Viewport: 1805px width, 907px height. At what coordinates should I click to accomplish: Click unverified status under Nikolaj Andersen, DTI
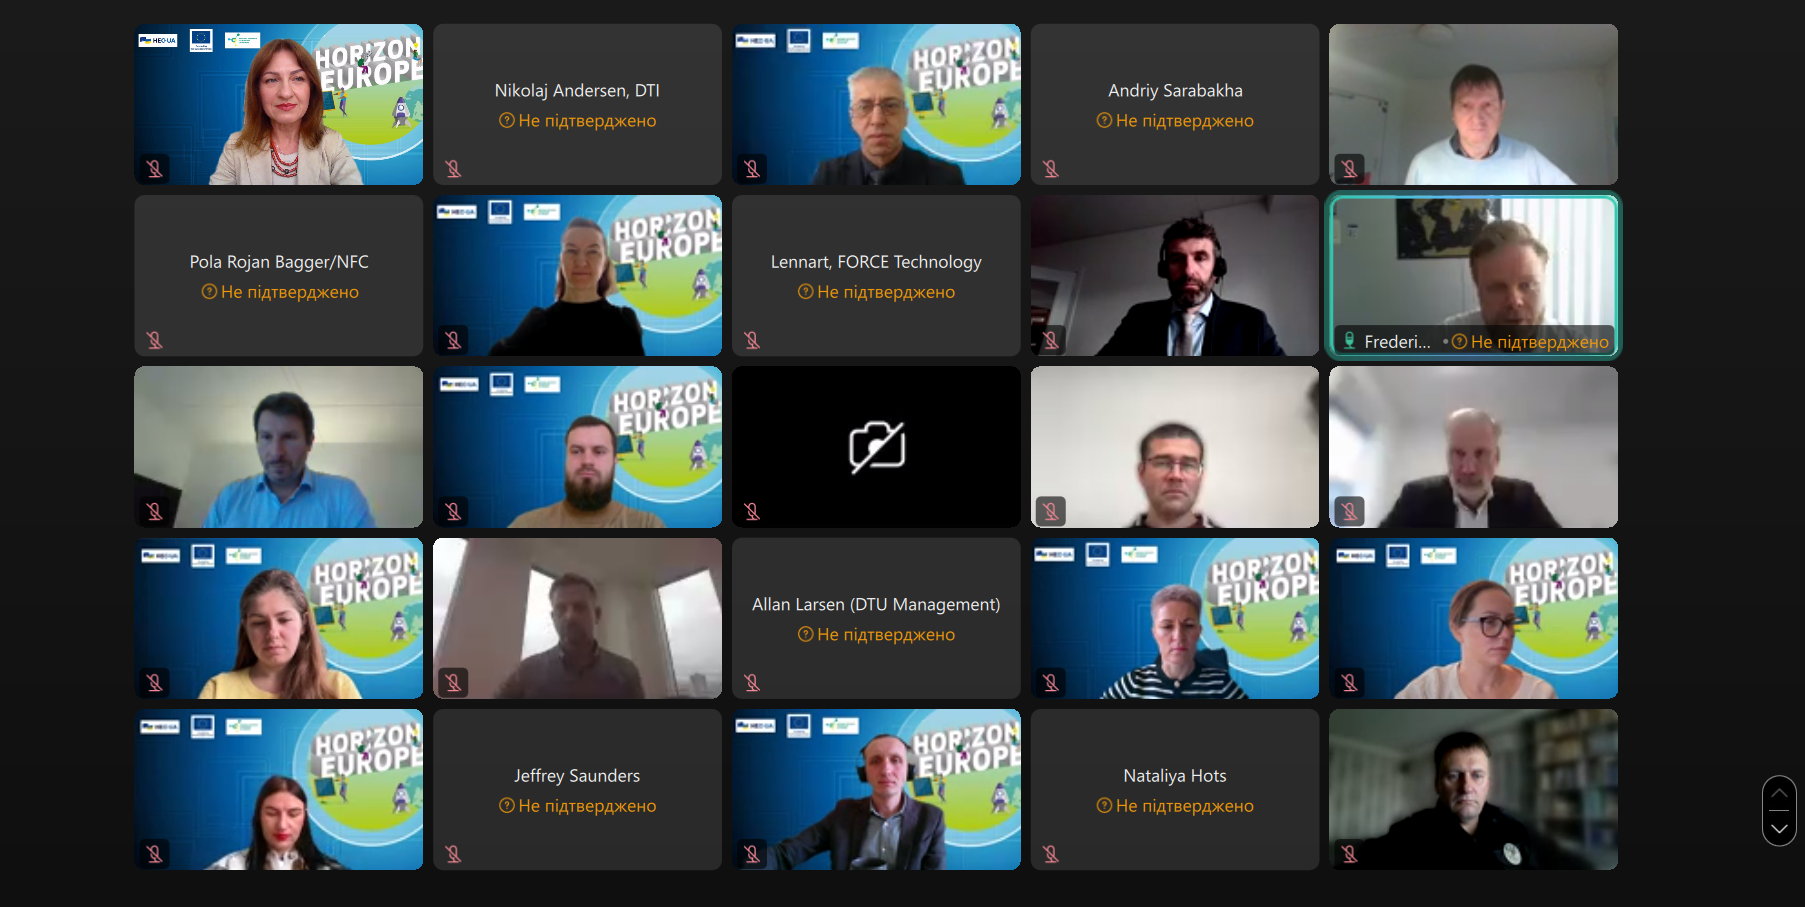click(x=578, y=121)
